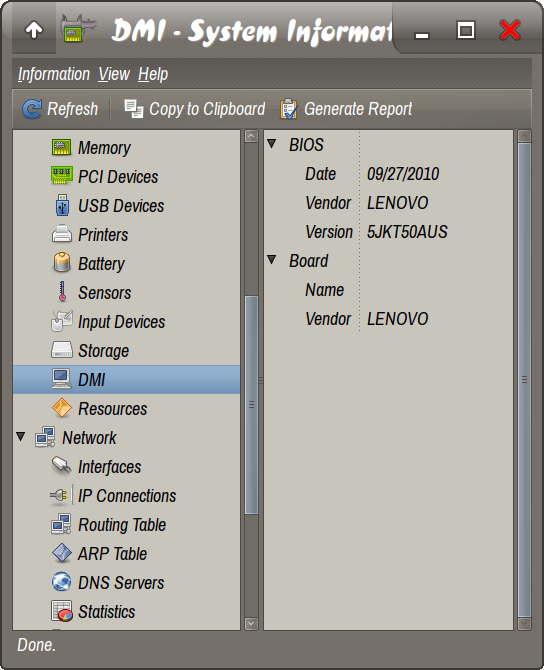Image resolution: width=544 pixels, height=670 pixels.
Task: Click Copy to Clipboard text button
Action: 207,109
